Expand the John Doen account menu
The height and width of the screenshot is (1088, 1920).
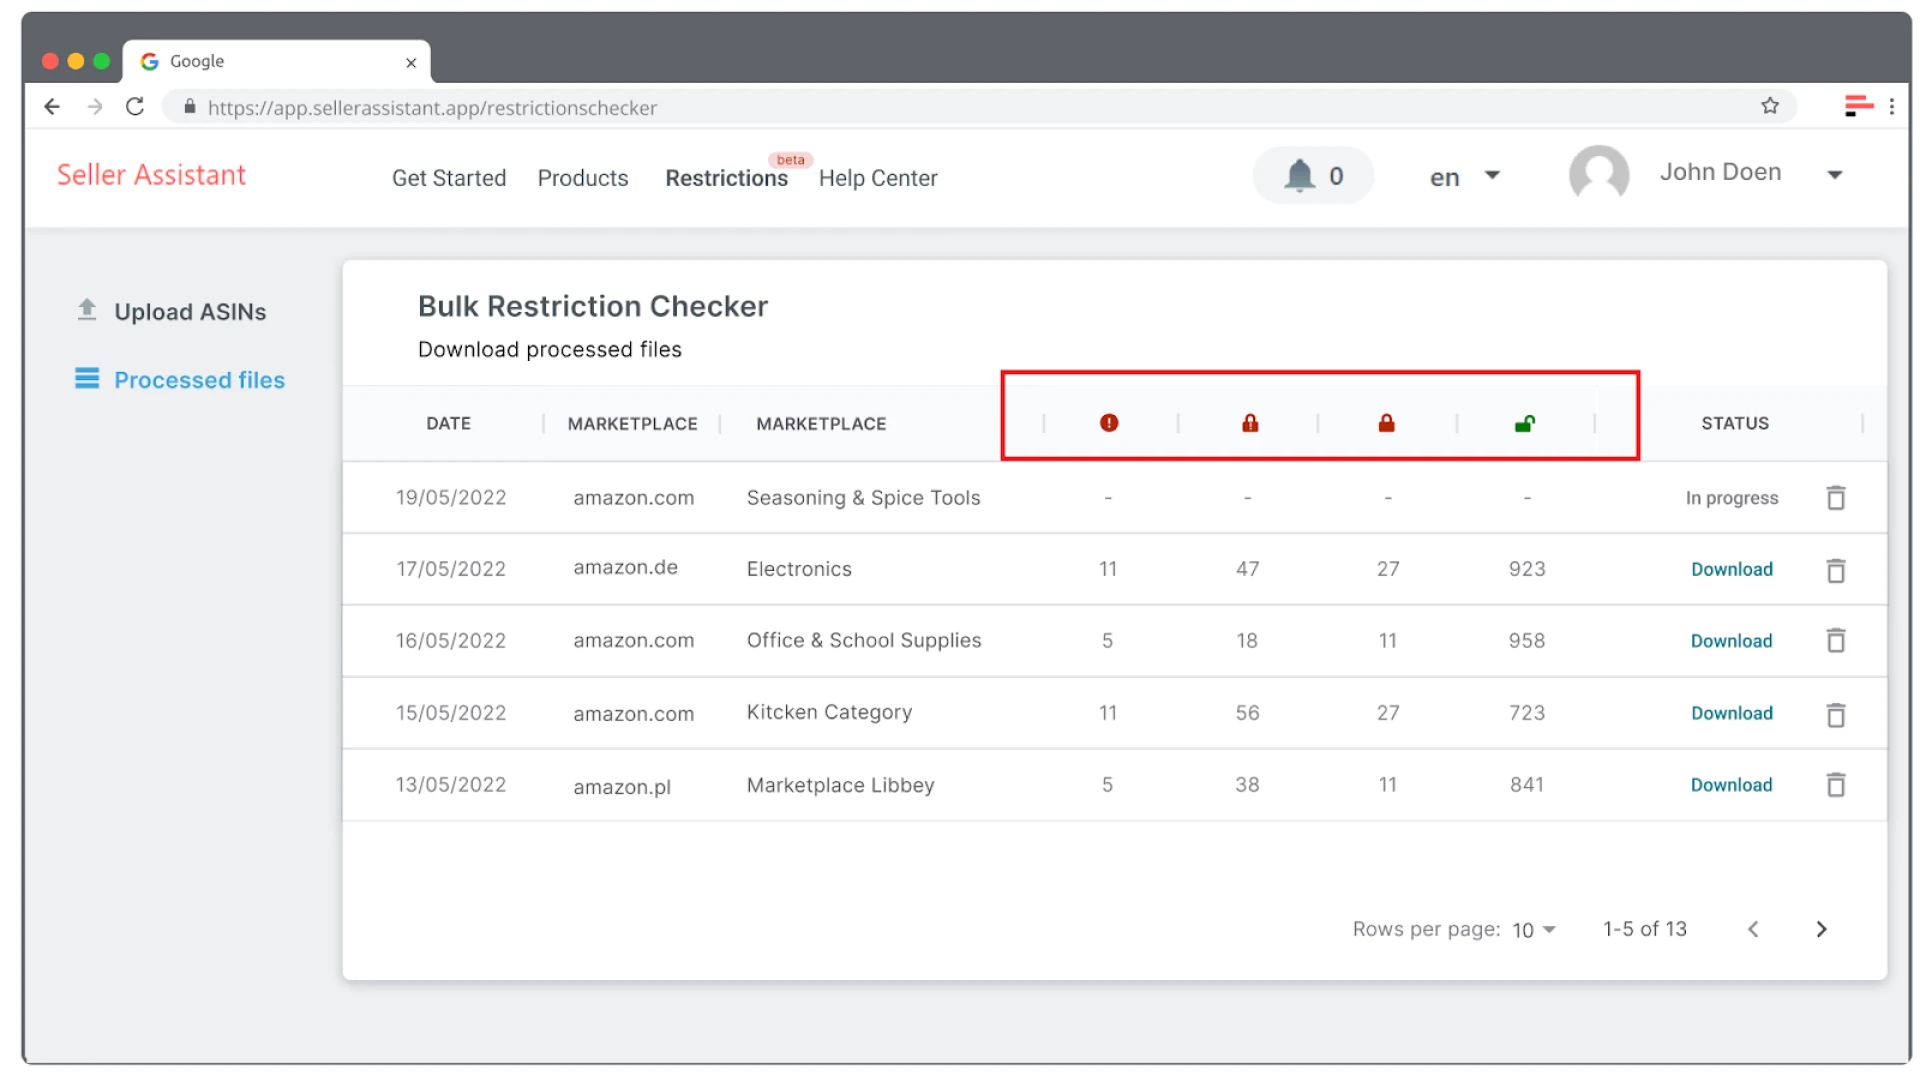click(1836, 173)
